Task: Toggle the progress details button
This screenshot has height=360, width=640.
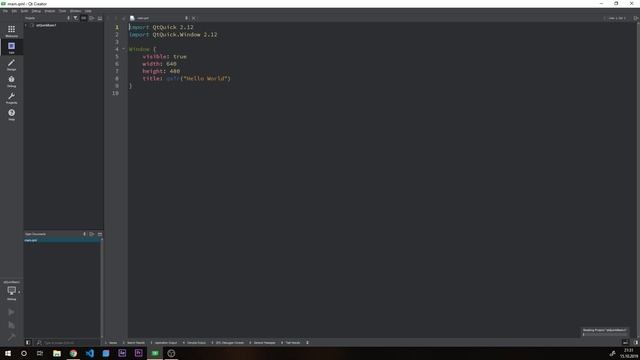Action: coord(625,342)
